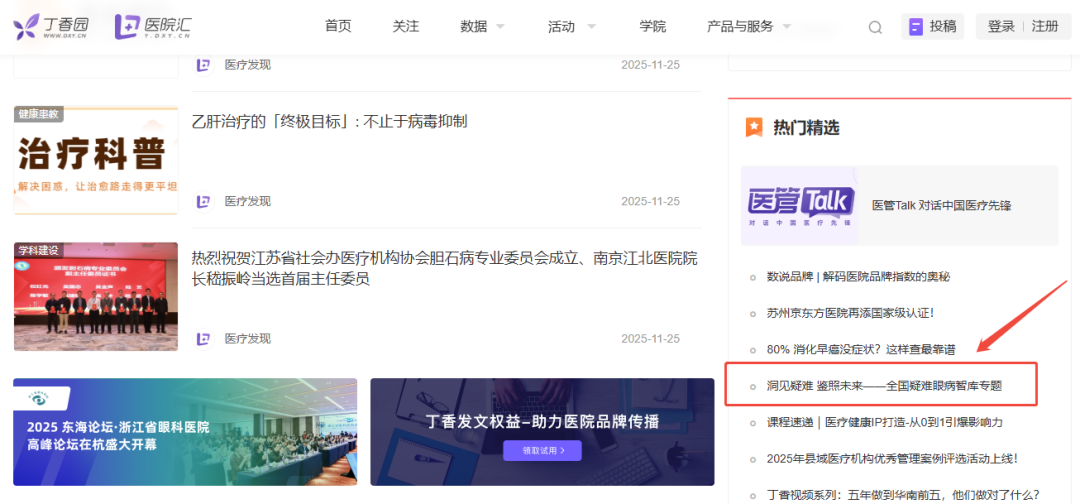Screen dimensions: 1080x504
Task: Open 80% 消化早癌没症状 link
Action: [x=861, y=350]
